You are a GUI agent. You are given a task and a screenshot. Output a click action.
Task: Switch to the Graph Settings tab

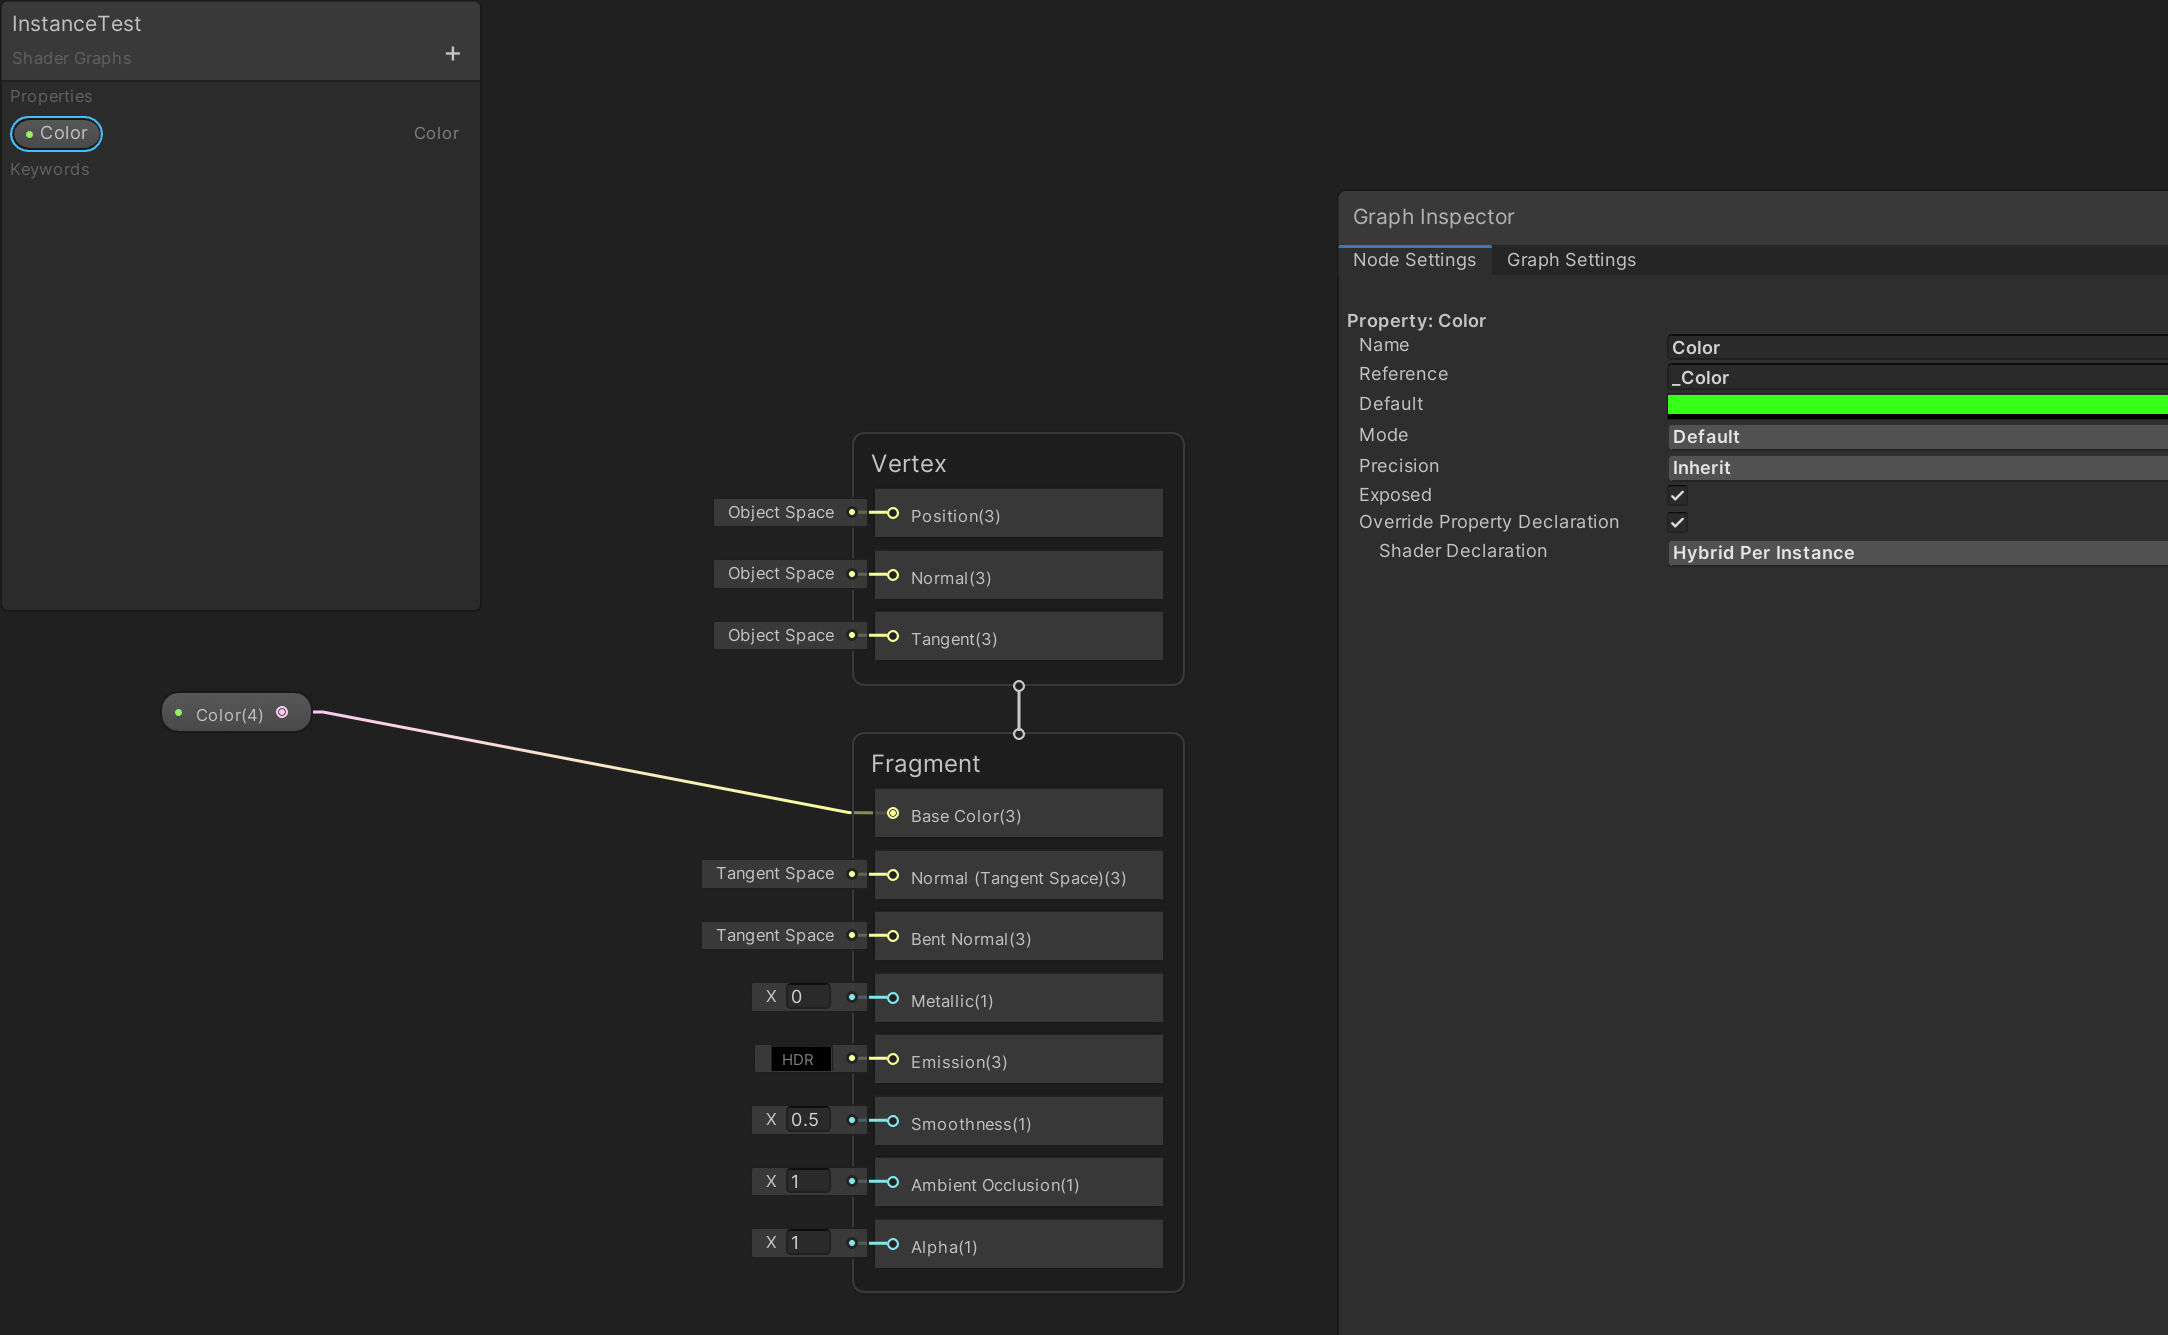[x=1570, y=260]
